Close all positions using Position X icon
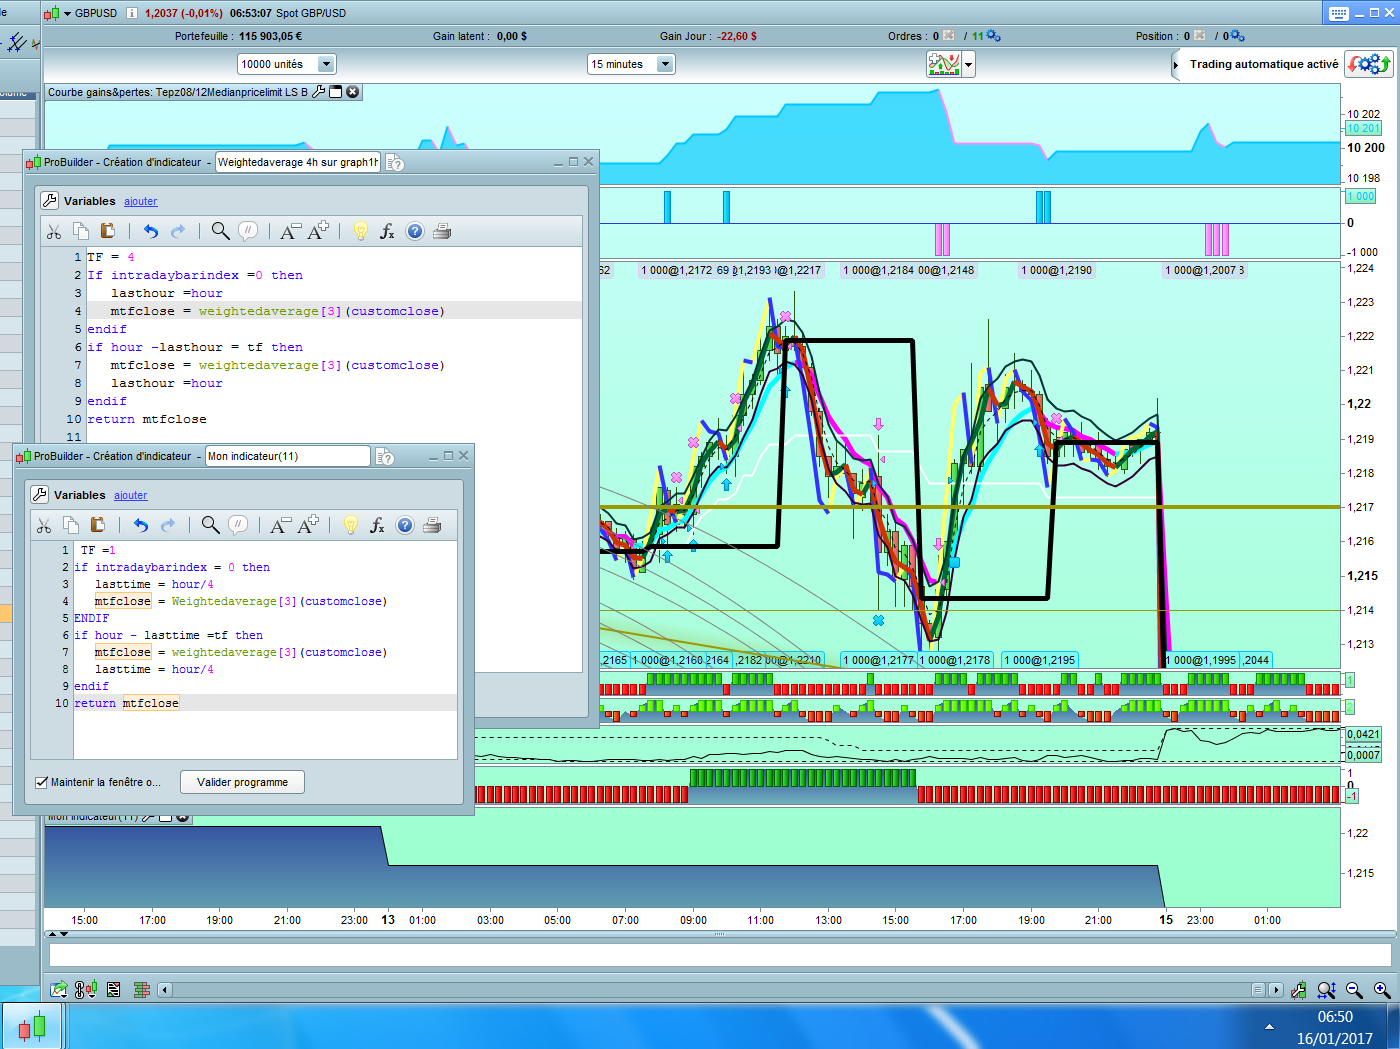This screenshot has height=1049, width=1400. (x=1199, y=36)
